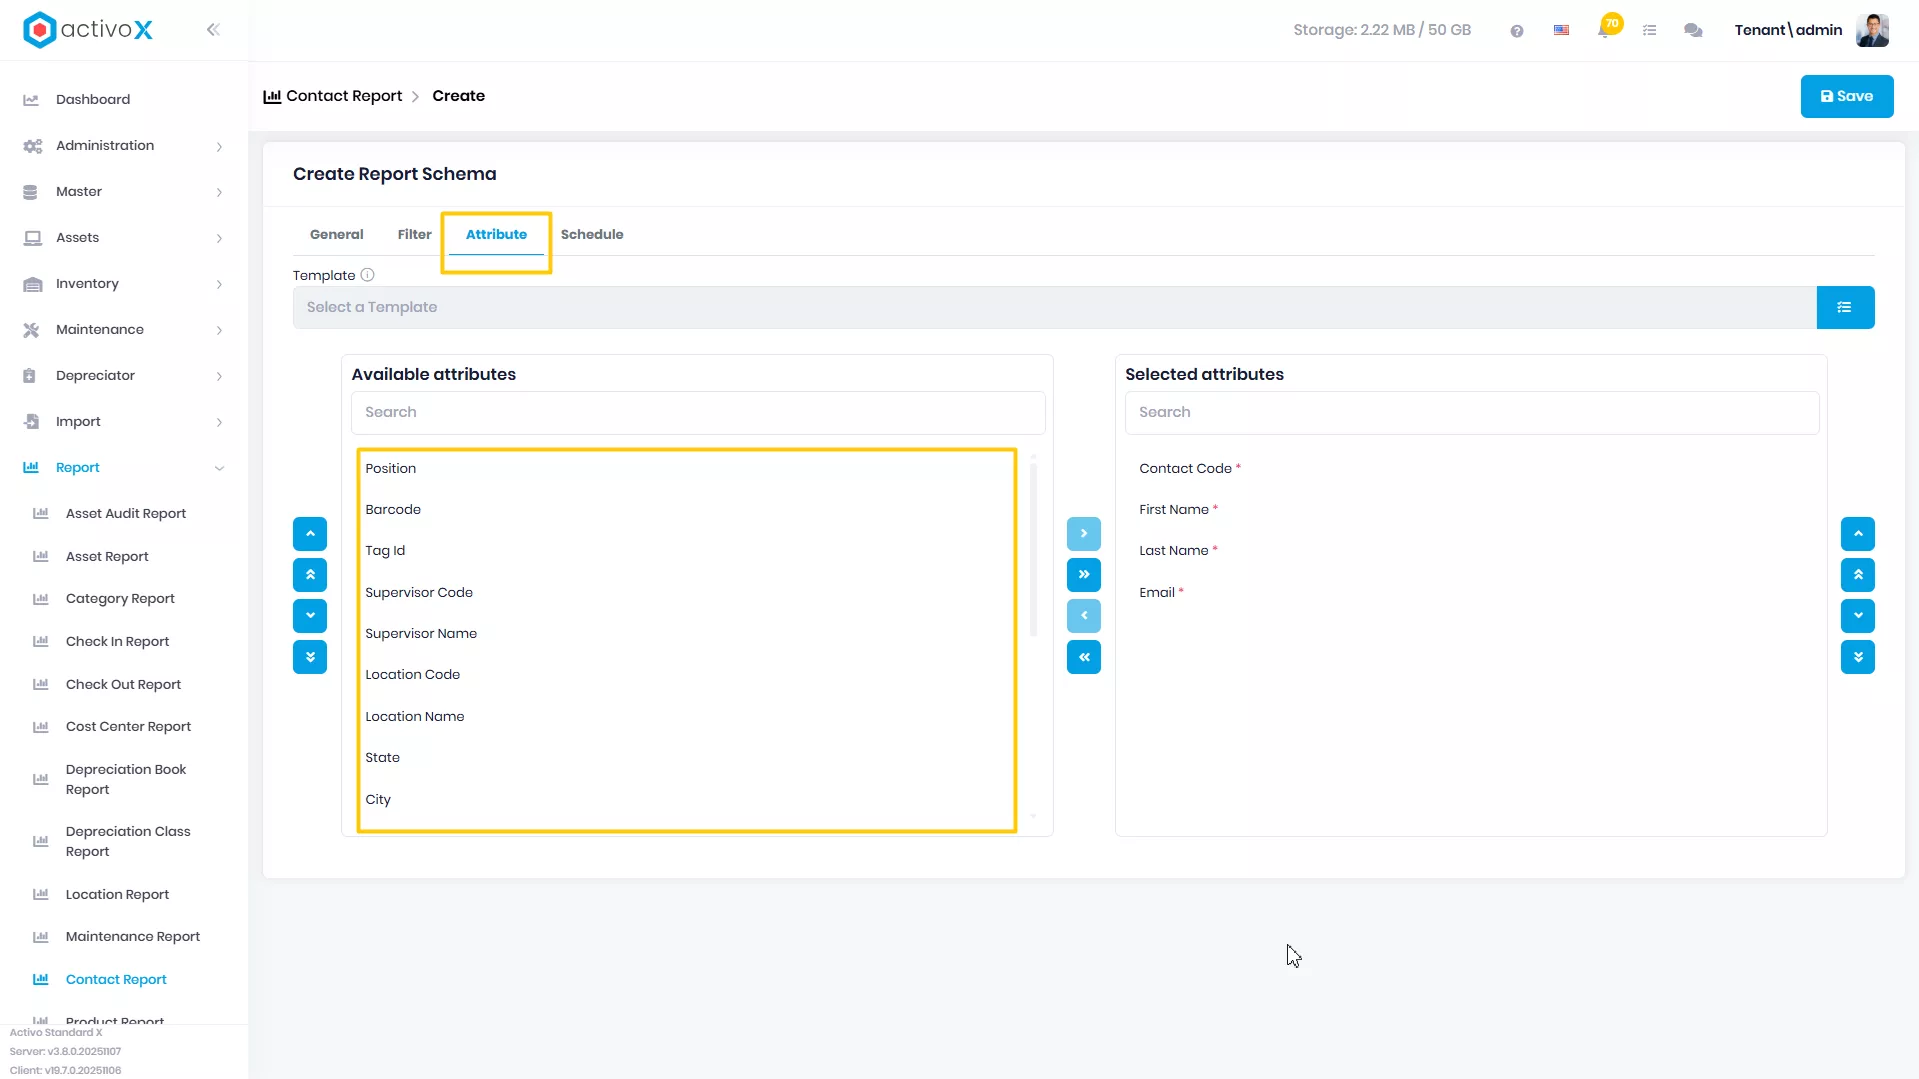Open Check In Report in sidebar
The width and height of the screenshot is (1919, 1079).
(117, 642)
